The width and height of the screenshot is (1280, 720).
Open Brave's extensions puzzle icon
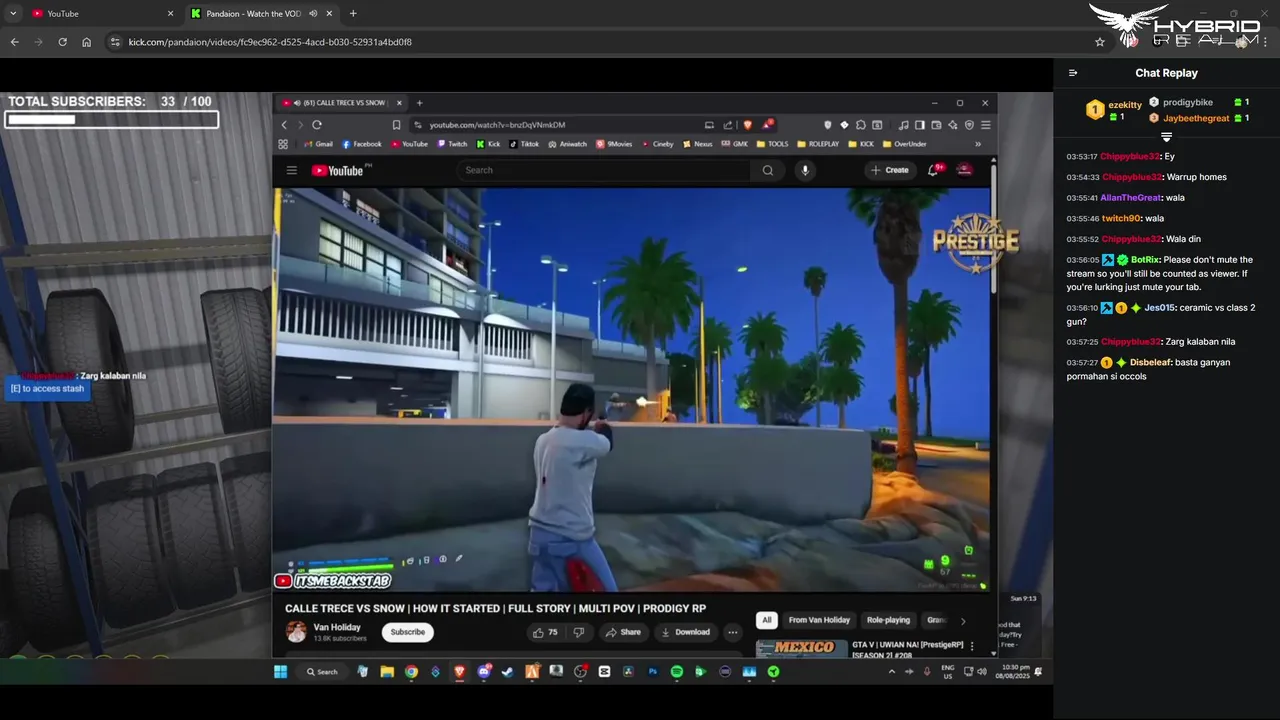tap(861, 125)
